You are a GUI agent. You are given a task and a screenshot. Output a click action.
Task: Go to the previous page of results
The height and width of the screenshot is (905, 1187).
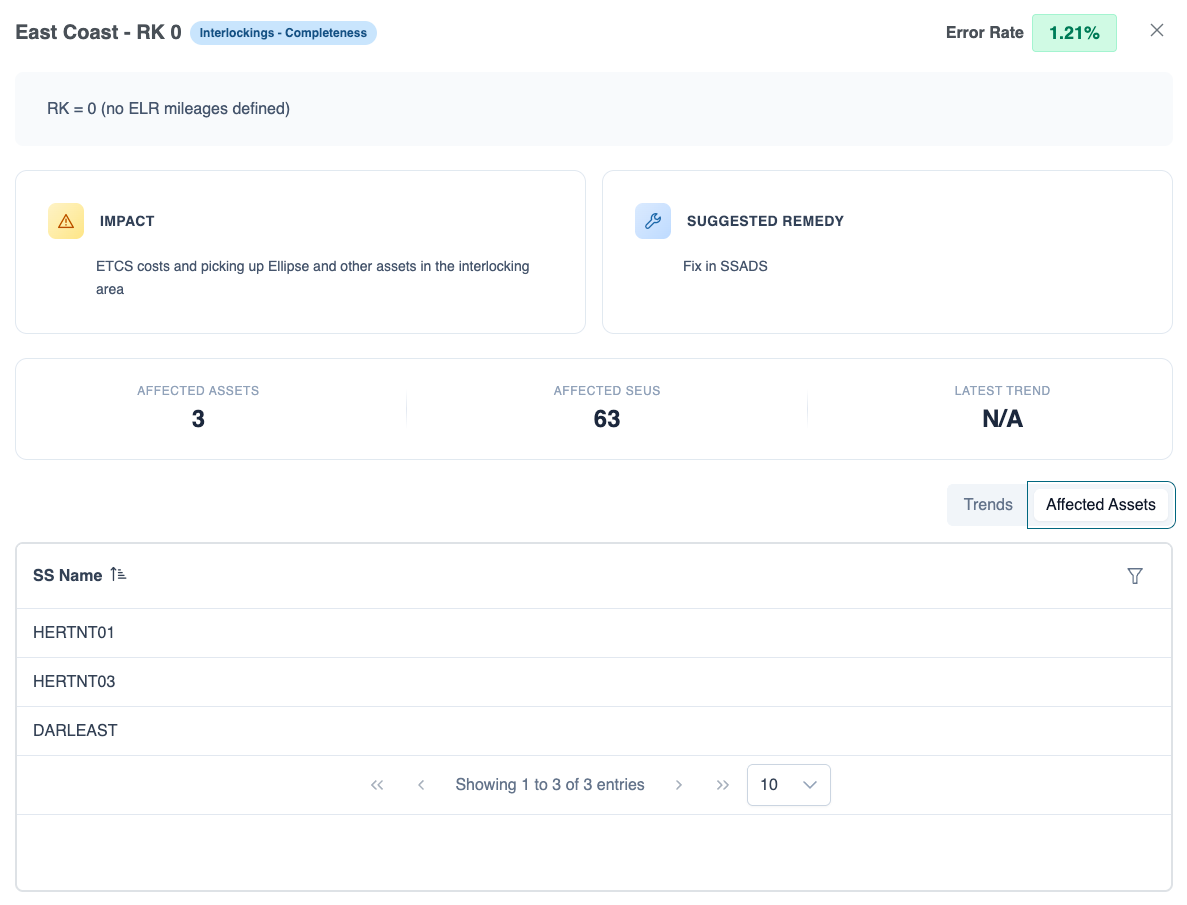tap(421, 785)
